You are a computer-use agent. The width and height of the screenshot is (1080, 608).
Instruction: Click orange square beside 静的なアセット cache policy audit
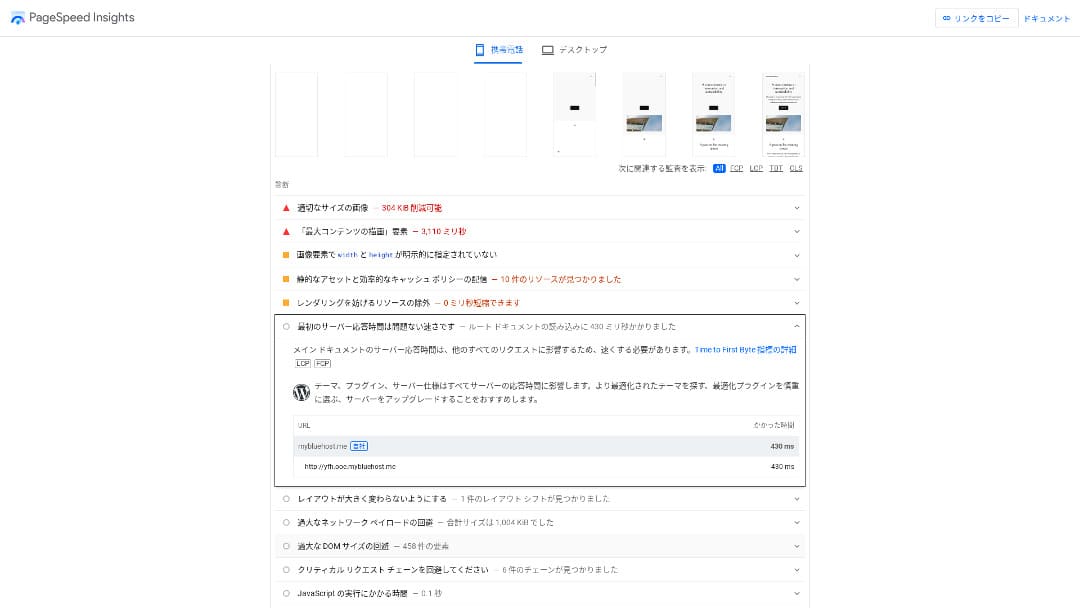286,279
